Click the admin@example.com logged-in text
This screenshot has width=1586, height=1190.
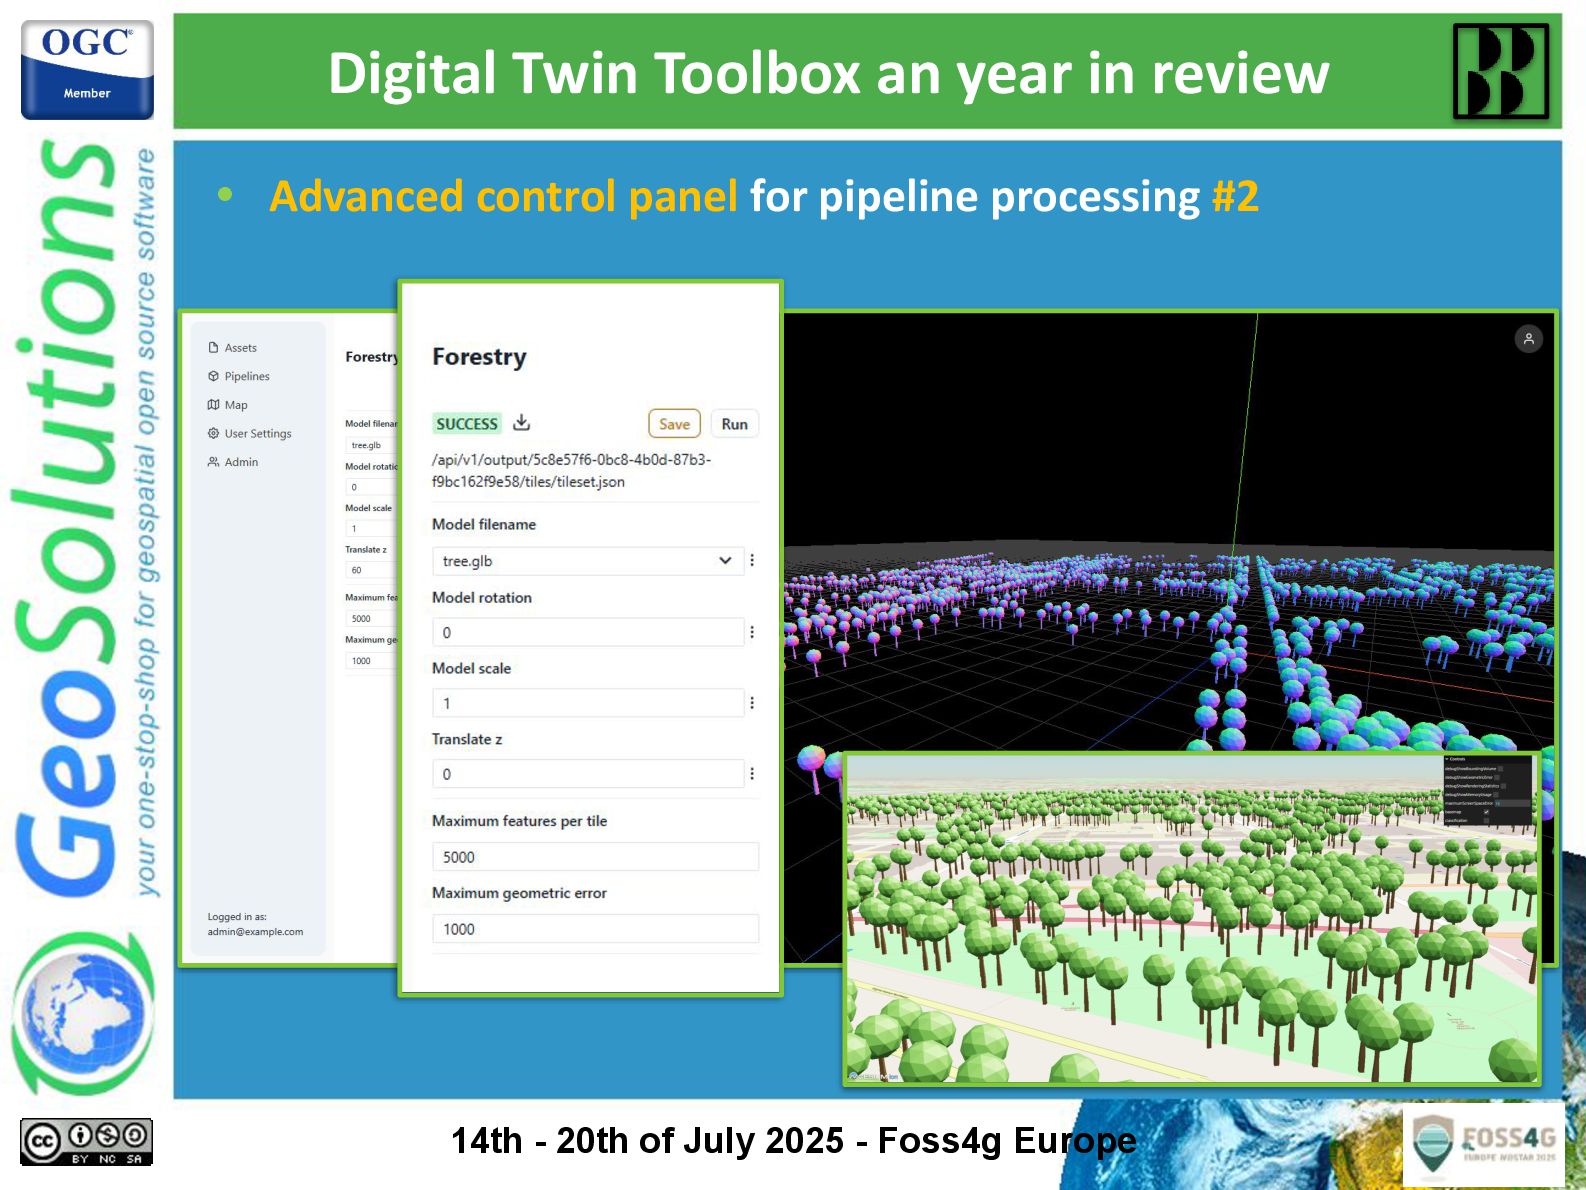point(255,932)
